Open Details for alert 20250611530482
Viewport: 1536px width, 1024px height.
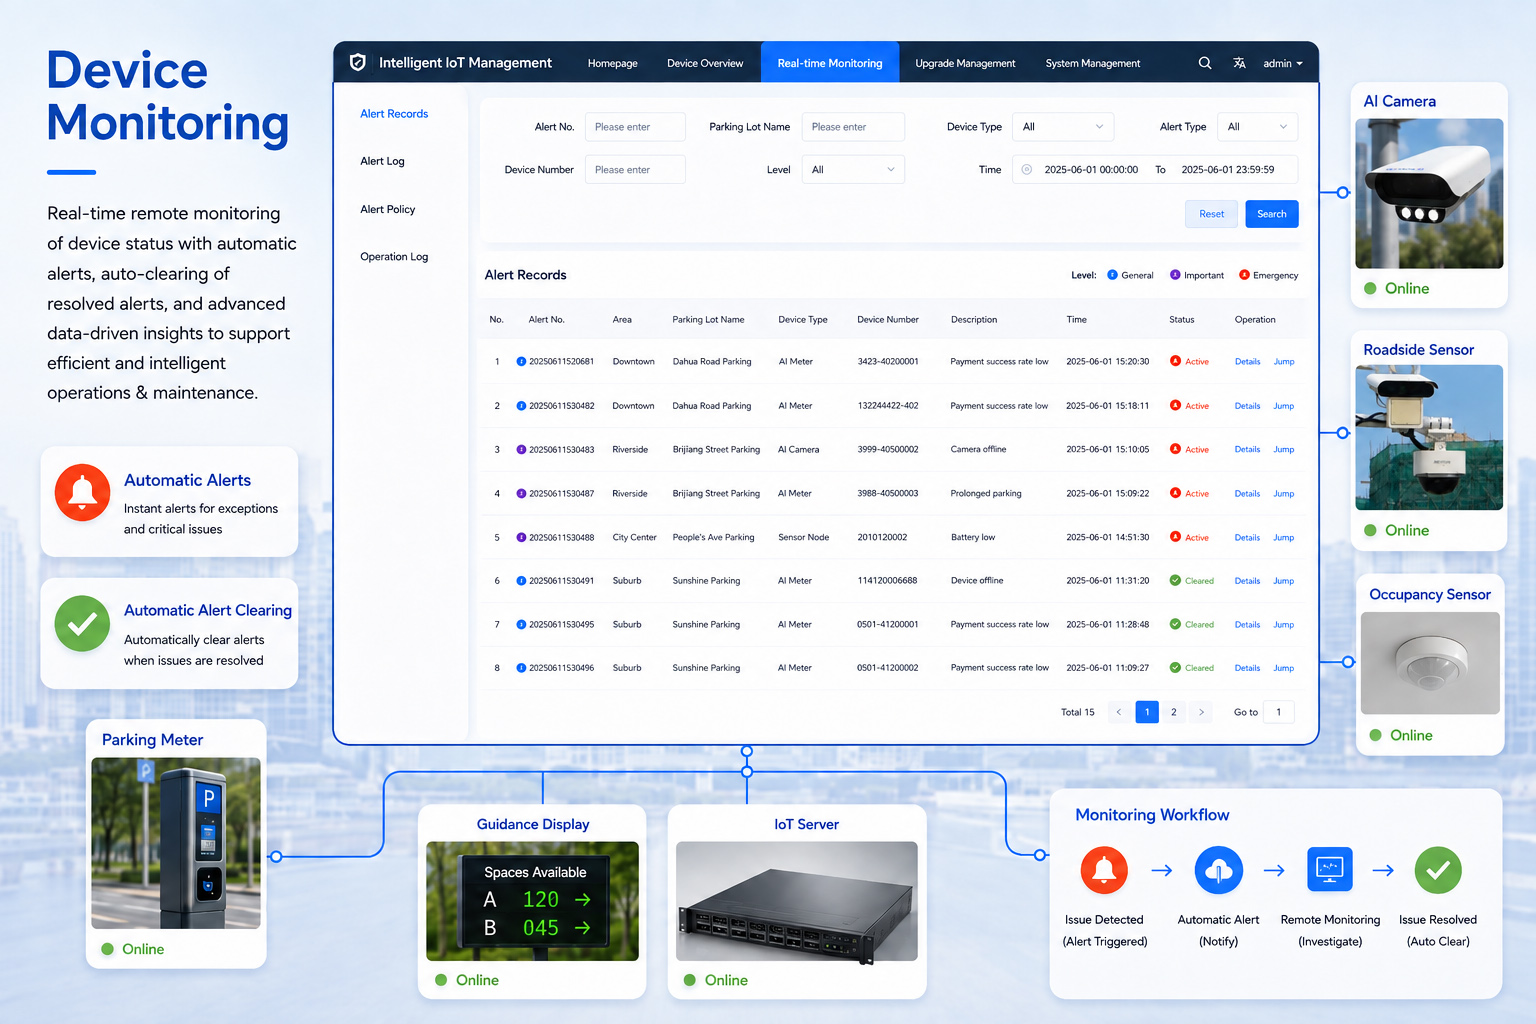tap(1247, 406)
